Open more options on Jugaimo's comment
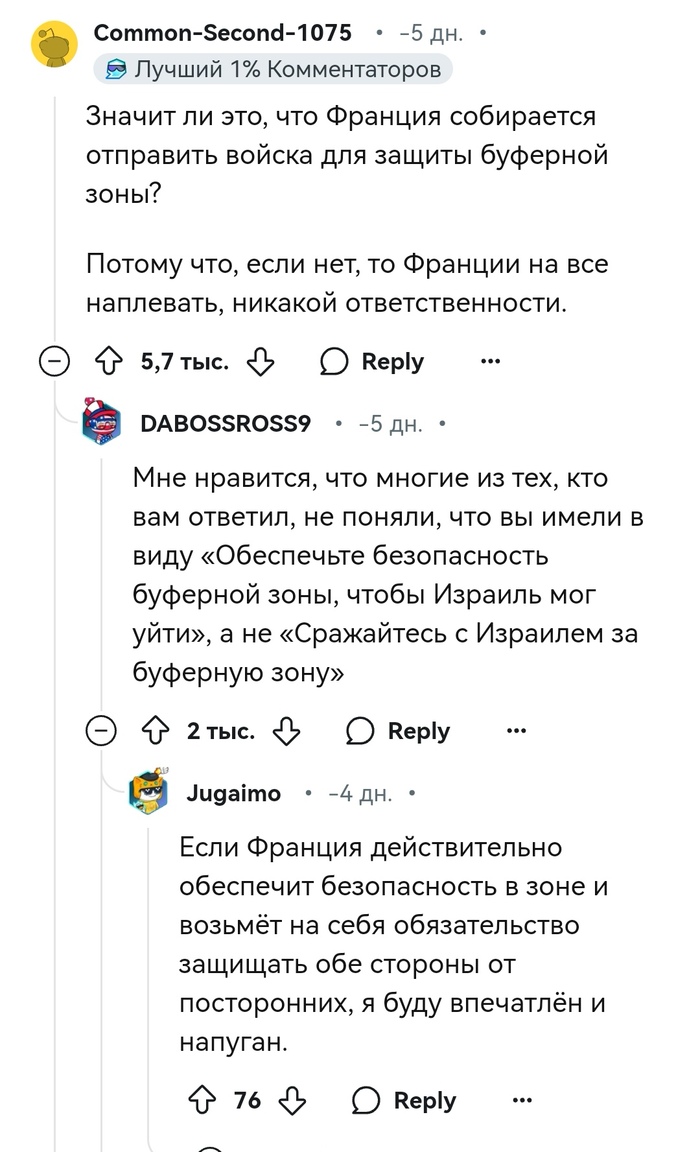 (x=522, y=1101)
